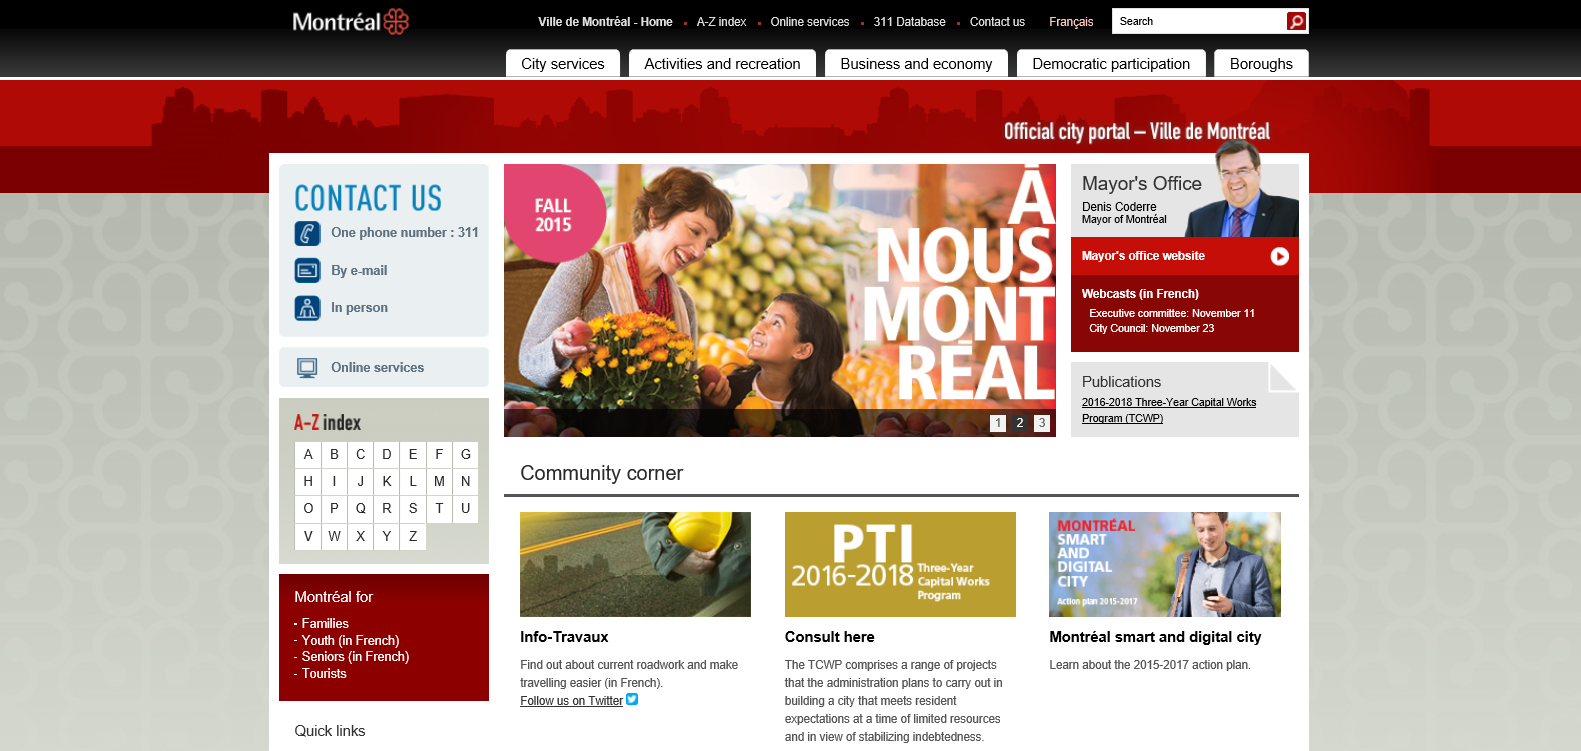Open Democratic participation tab

click(x=1111, y=63)
